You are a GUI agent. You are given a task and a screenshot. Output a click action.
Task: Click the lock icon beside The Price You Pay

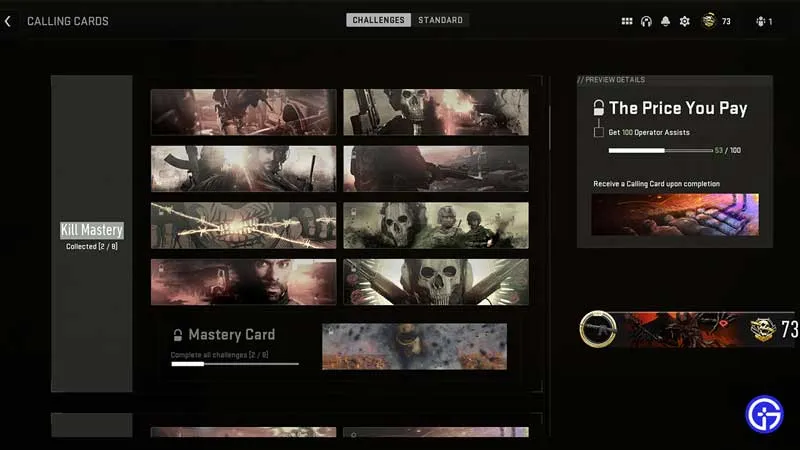(598, 108)
